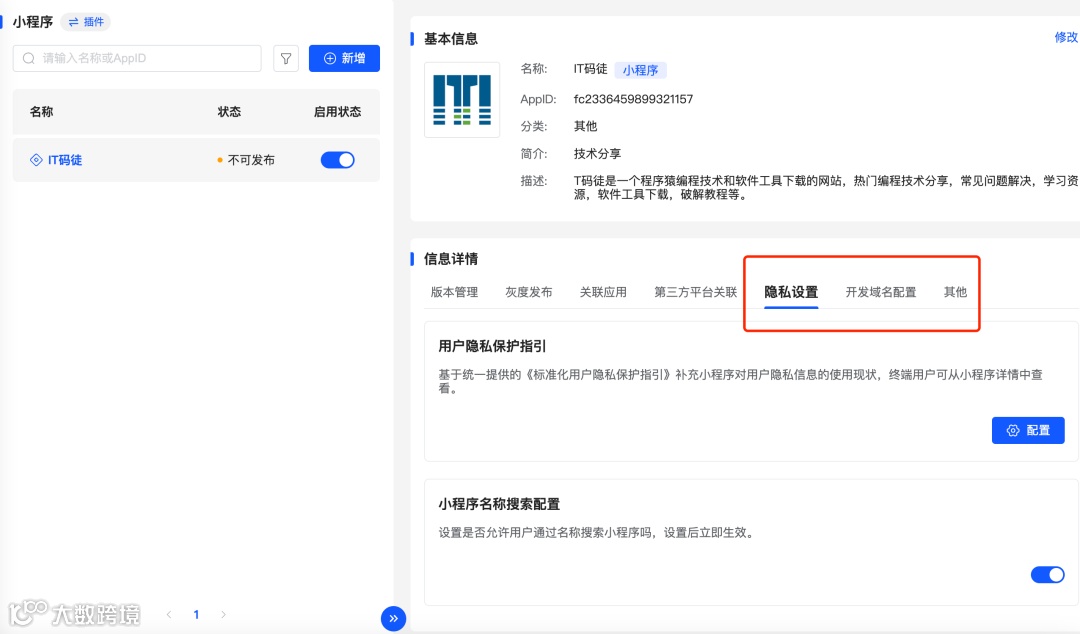Toggle the name search configuration switch
Image resolution: width=1080 pixels, height=634 pixels.
1048,575
